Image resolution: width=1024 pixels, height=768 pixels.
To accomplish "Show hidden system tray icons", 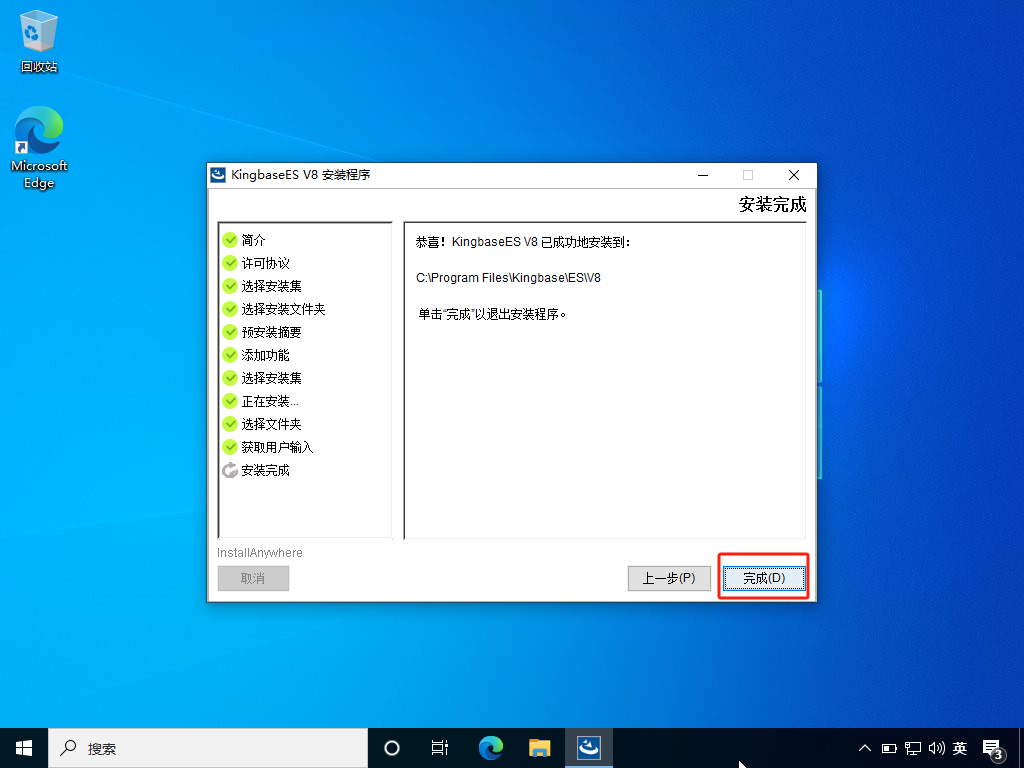I will (x=865, y=748).
